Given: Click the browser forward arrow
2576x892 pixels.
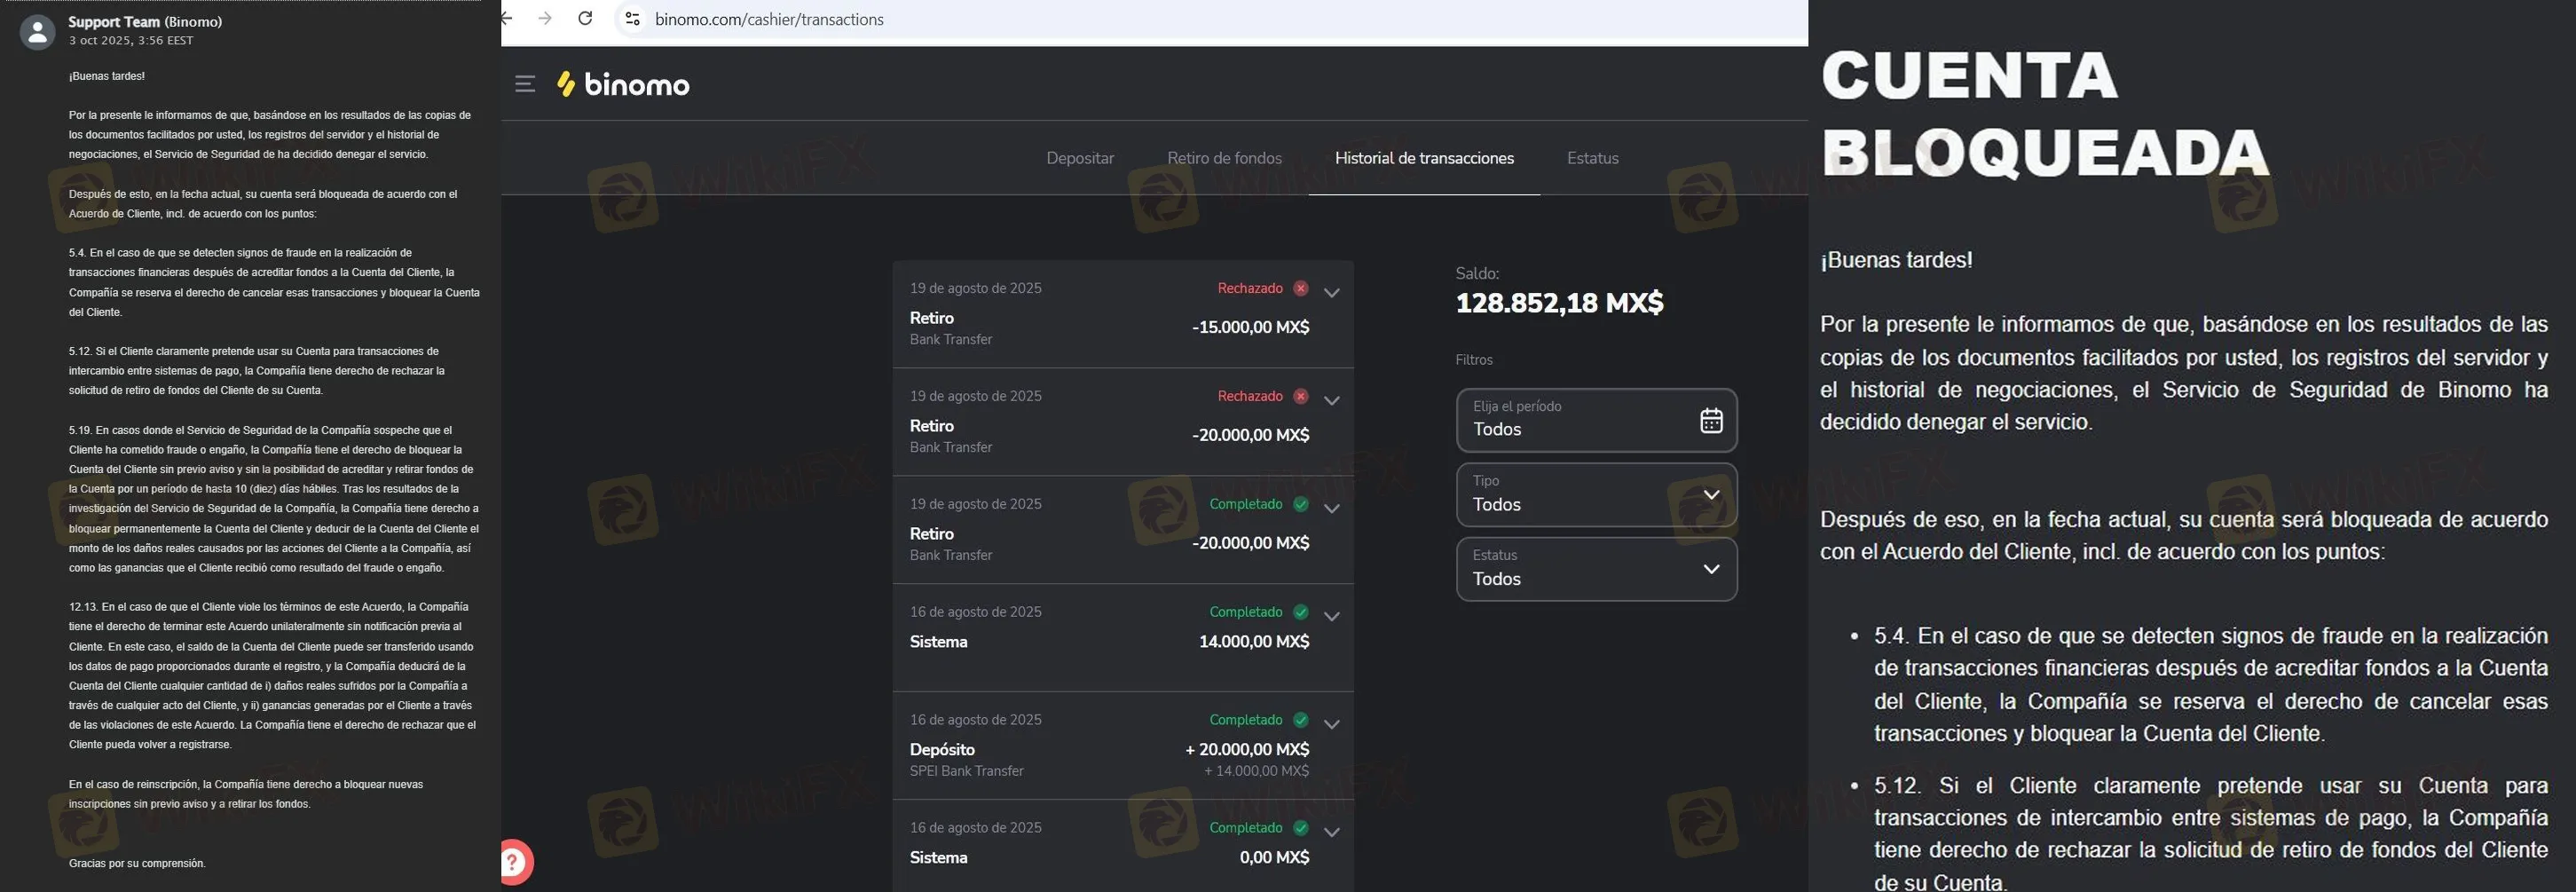Looking at the screenshot, I should tap(544, 18).
